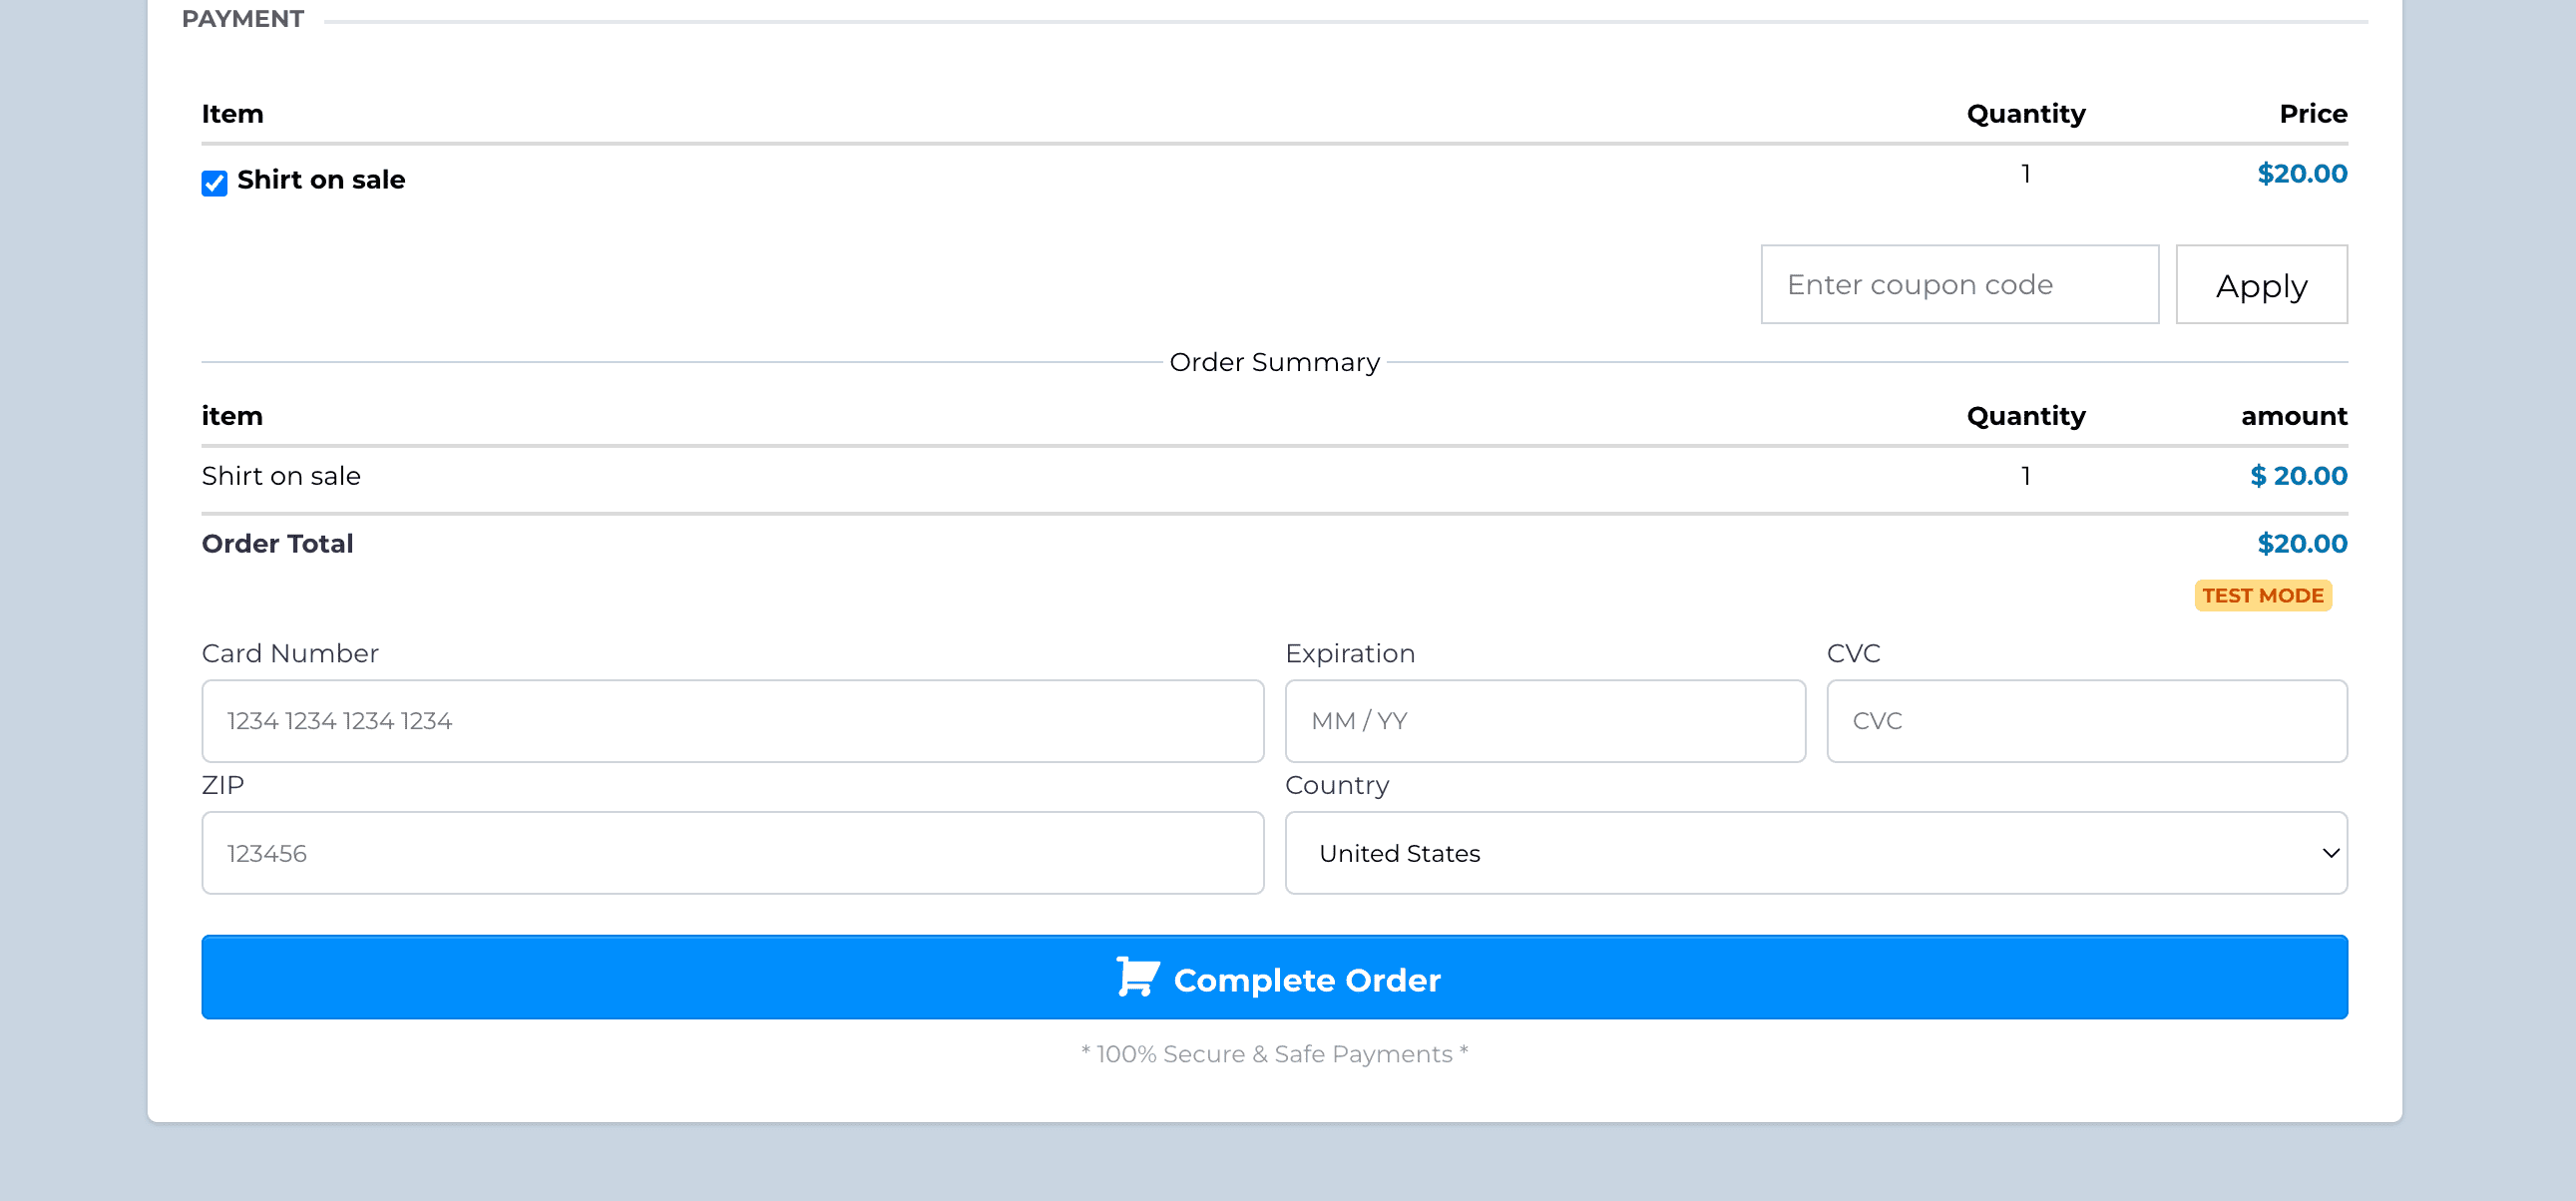The image size is (2576, 1201).
Task: Click the $20.00 price in item row
Action: pyautogui.click(x=2302, y=174)
